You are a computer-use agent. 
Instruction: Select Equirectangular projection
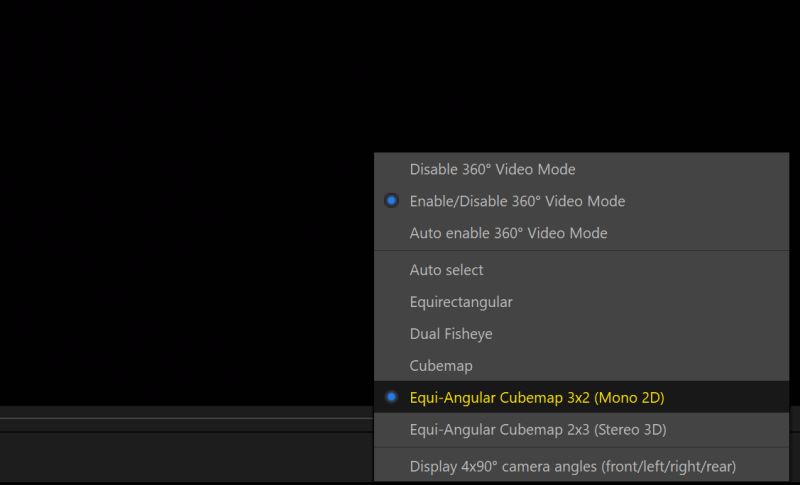point(582,302)
